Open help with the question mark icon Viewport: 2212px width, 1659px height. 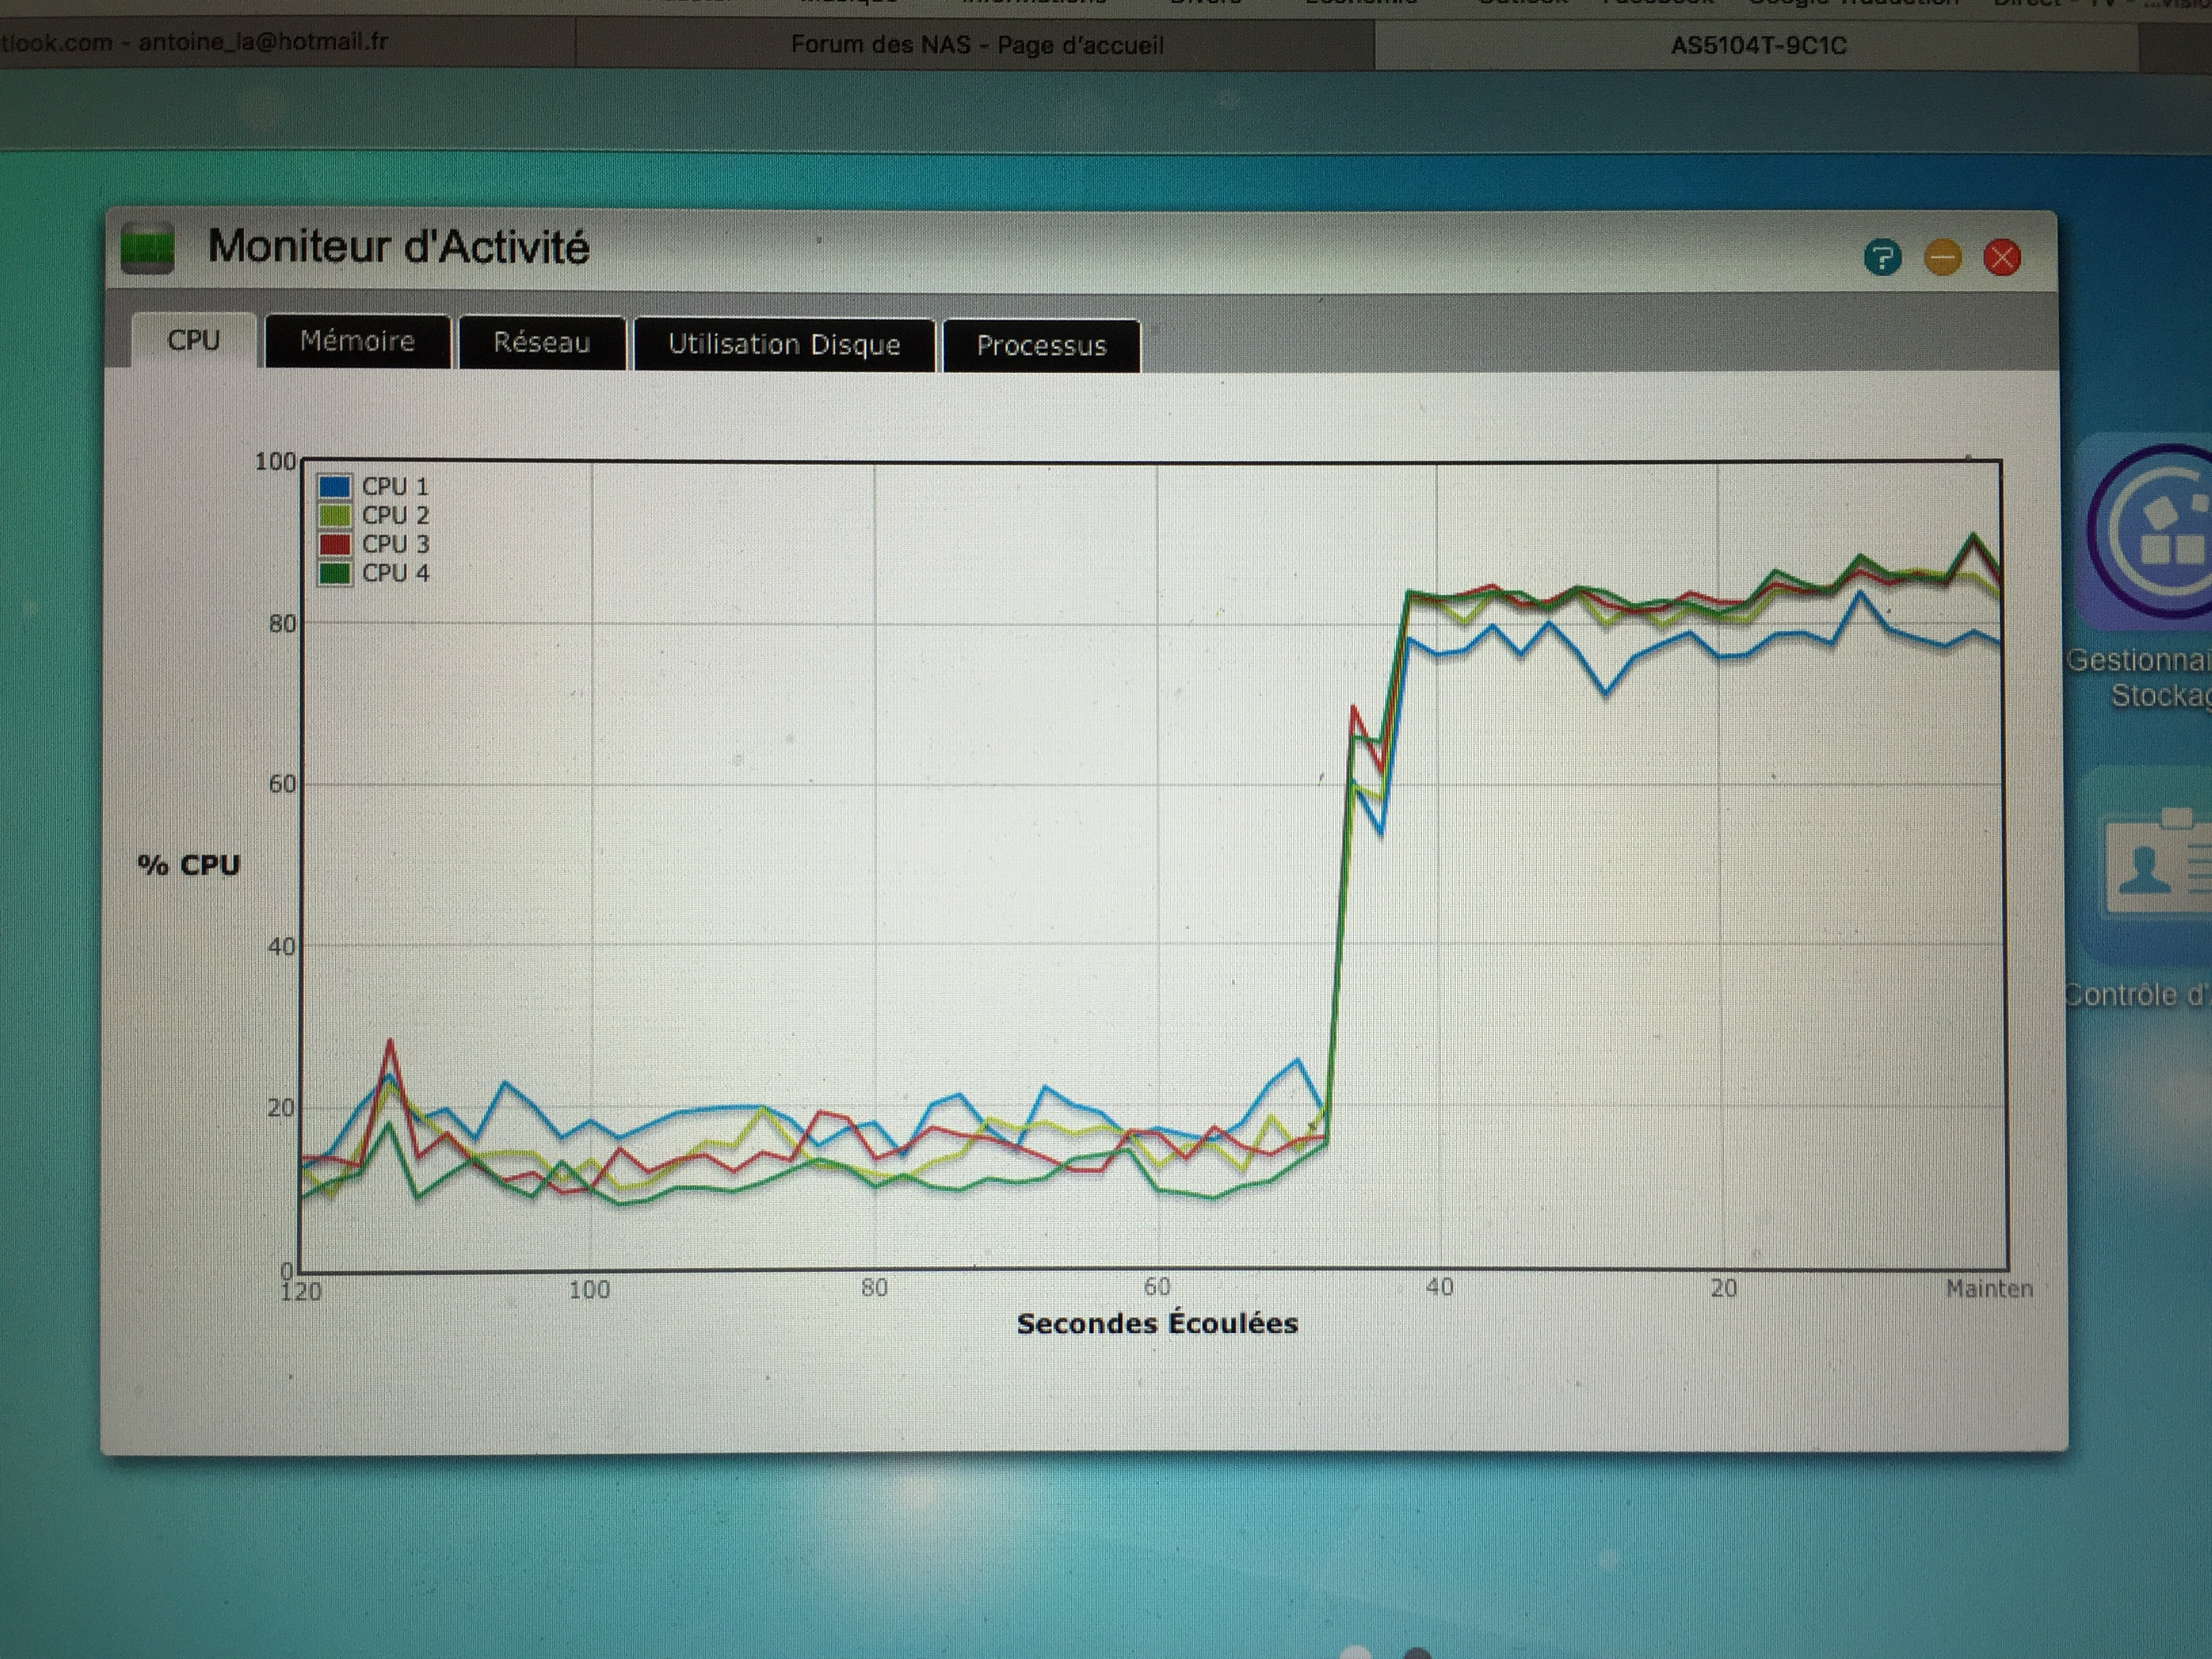(1882, 258)
